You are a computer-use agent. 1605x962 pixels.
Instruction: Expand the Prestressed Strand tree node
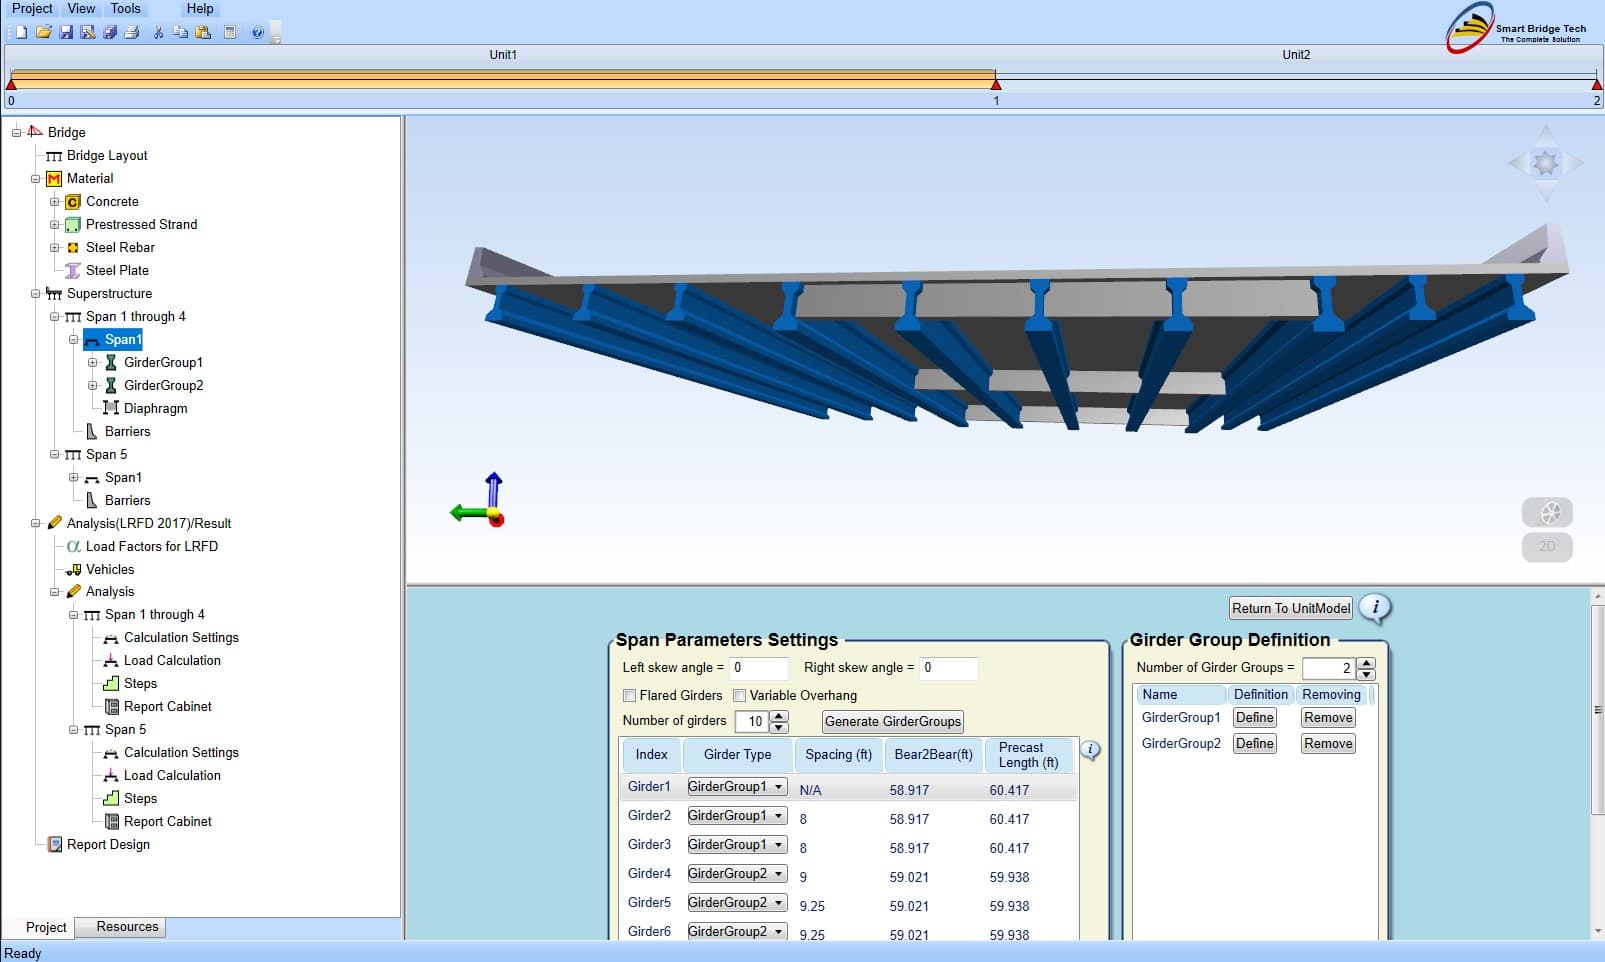click(x=54, y=225)
